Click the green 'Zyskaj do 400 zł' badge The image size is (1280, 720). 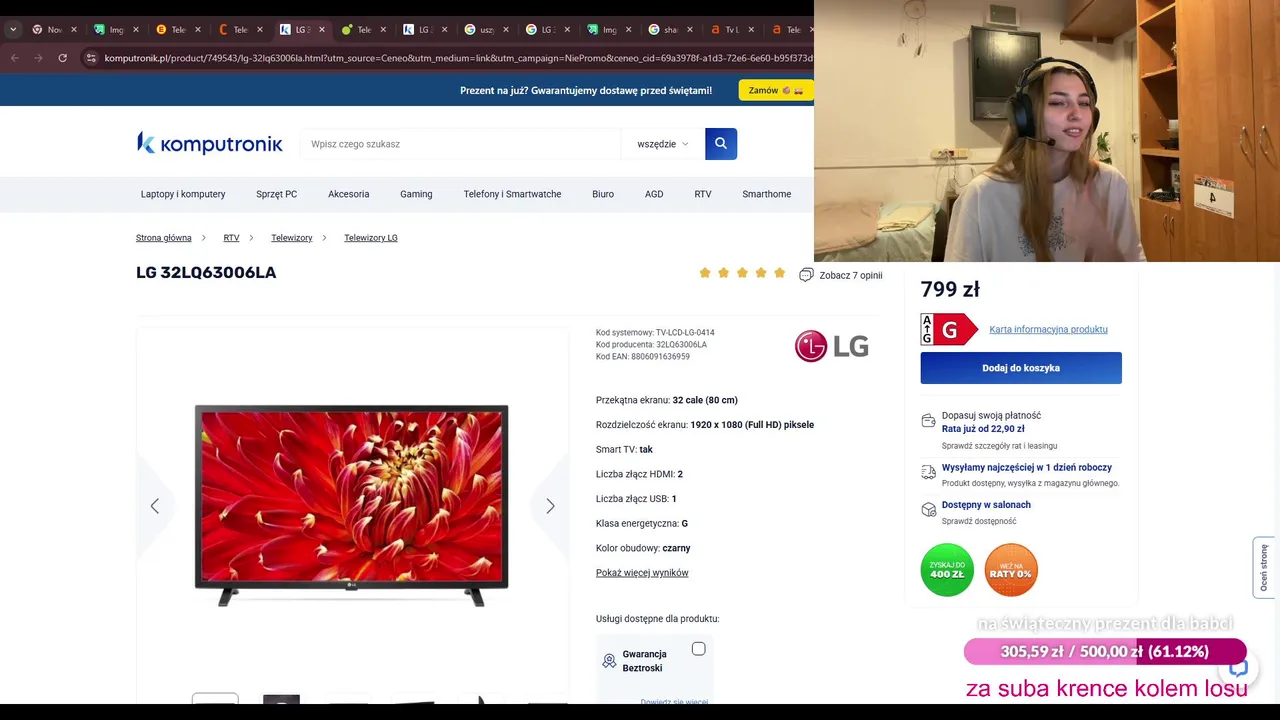pos(947,570)
